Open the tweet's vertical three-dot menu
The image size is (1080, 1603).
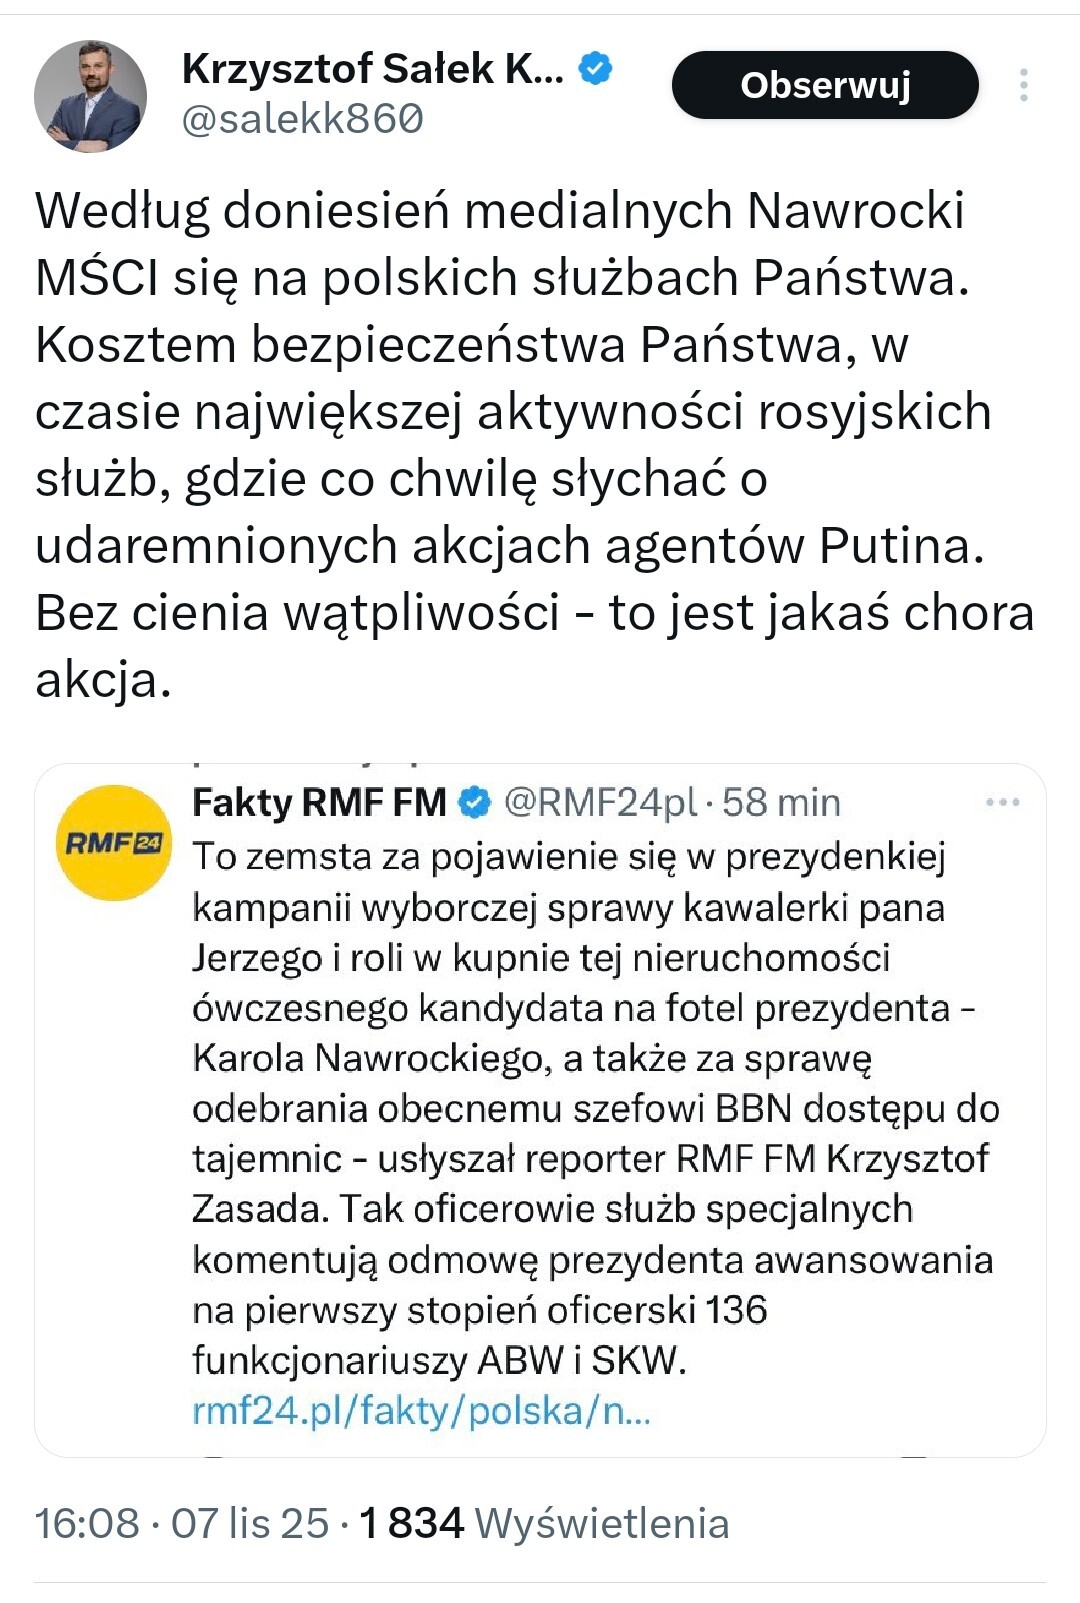(x=1023, y=86)
